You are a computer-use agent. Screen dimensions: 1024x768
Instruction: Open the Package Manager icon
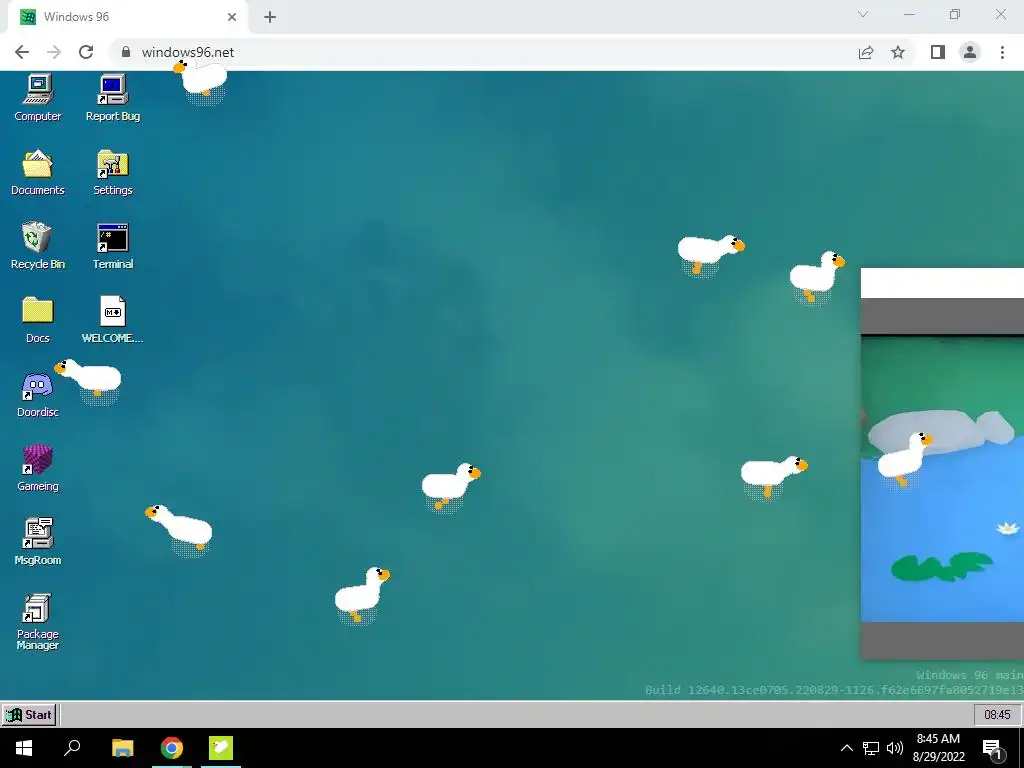pos(38,622)
